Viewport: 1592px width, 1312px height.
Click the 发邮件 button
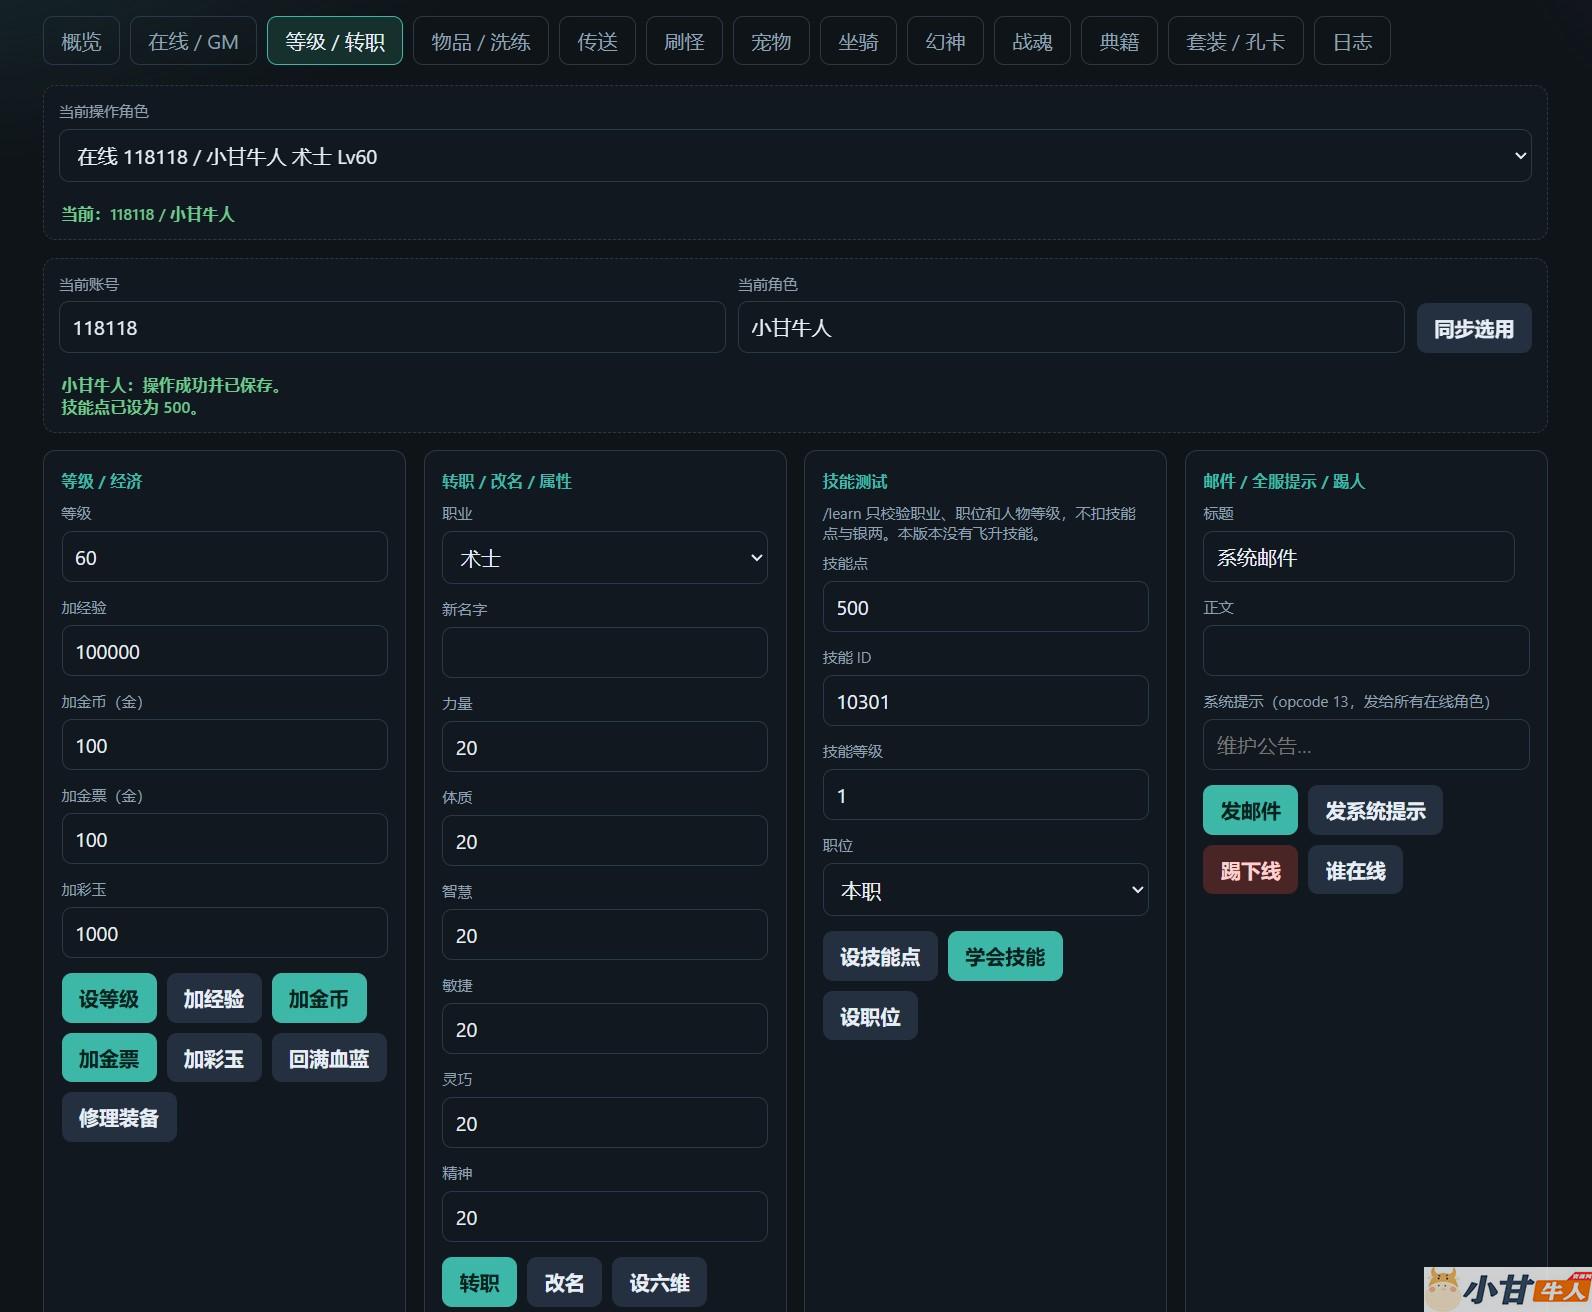pos(1250,810)
